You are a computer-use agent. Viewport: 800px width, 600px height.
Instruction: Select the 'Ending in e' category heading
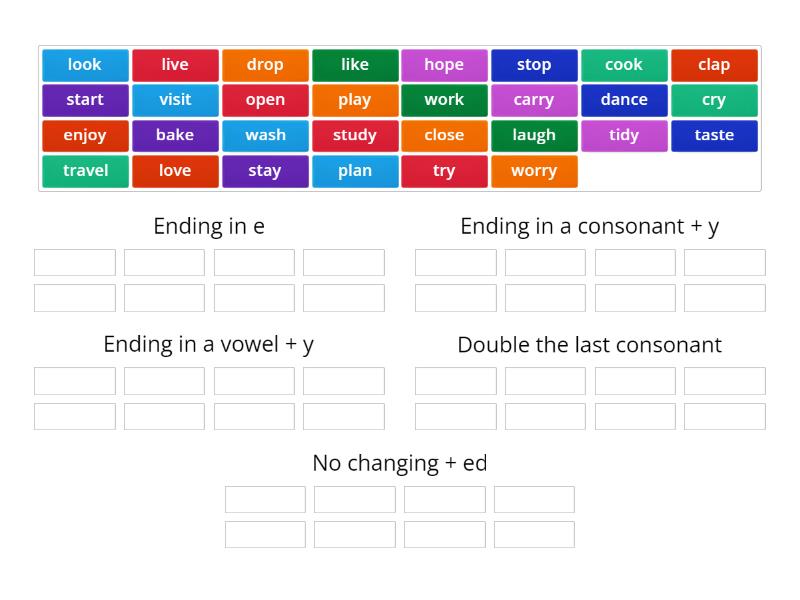tap(207, 227)
